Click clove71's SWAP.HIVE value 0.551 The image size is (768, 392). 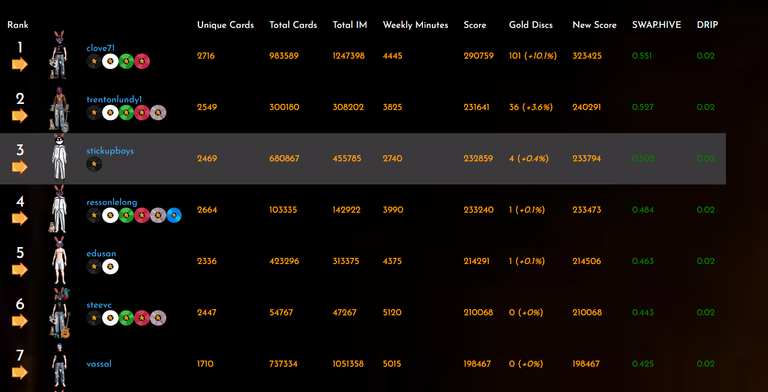[642, 56]
